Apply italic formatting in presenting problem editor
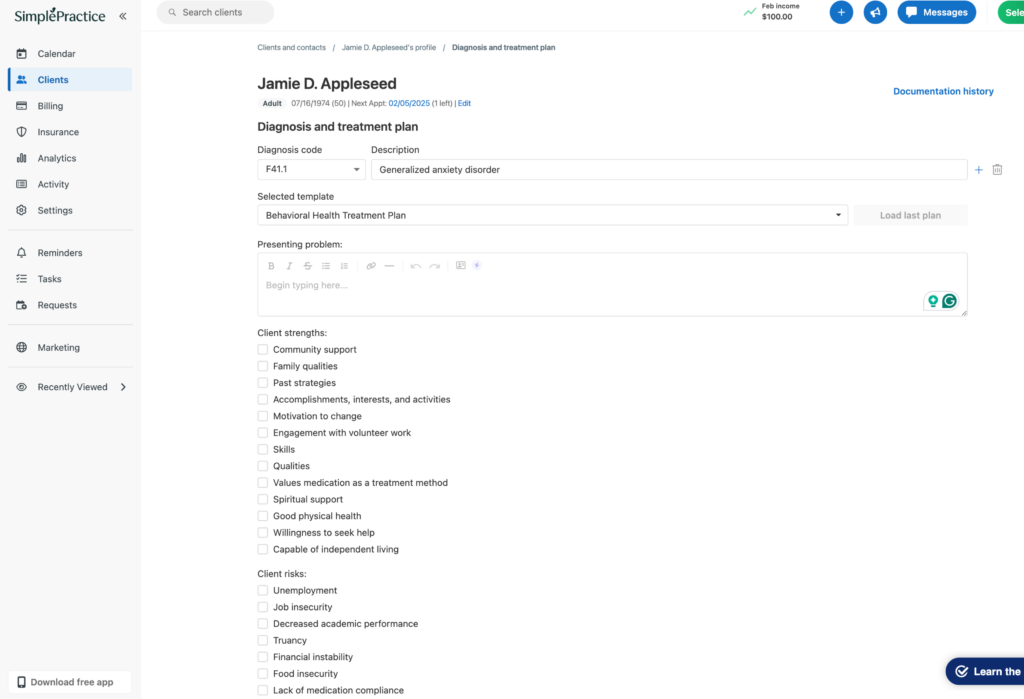 289,265
